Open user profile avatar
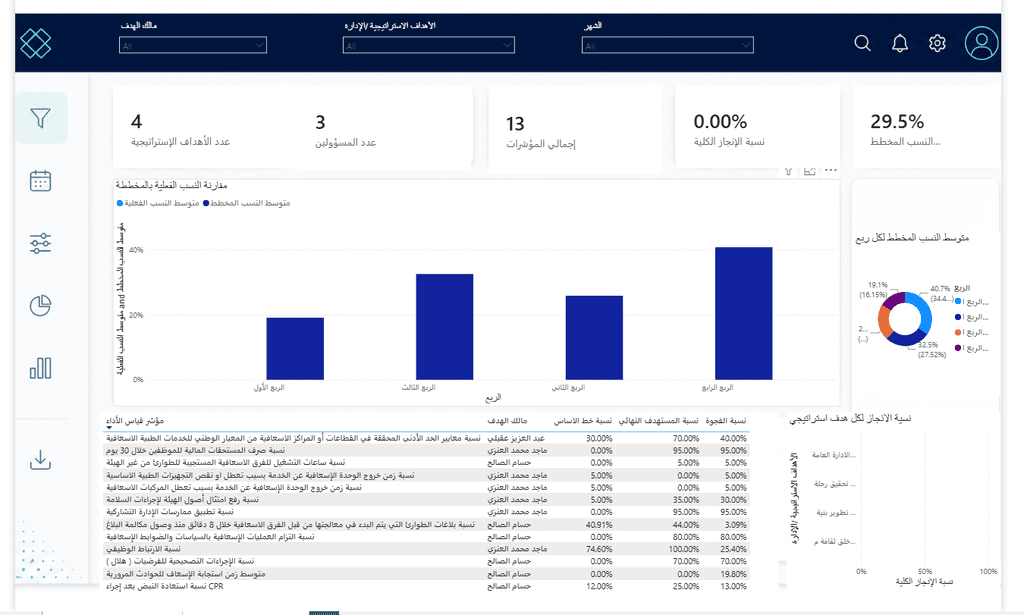1024x615 pixels. pos(982,43)
